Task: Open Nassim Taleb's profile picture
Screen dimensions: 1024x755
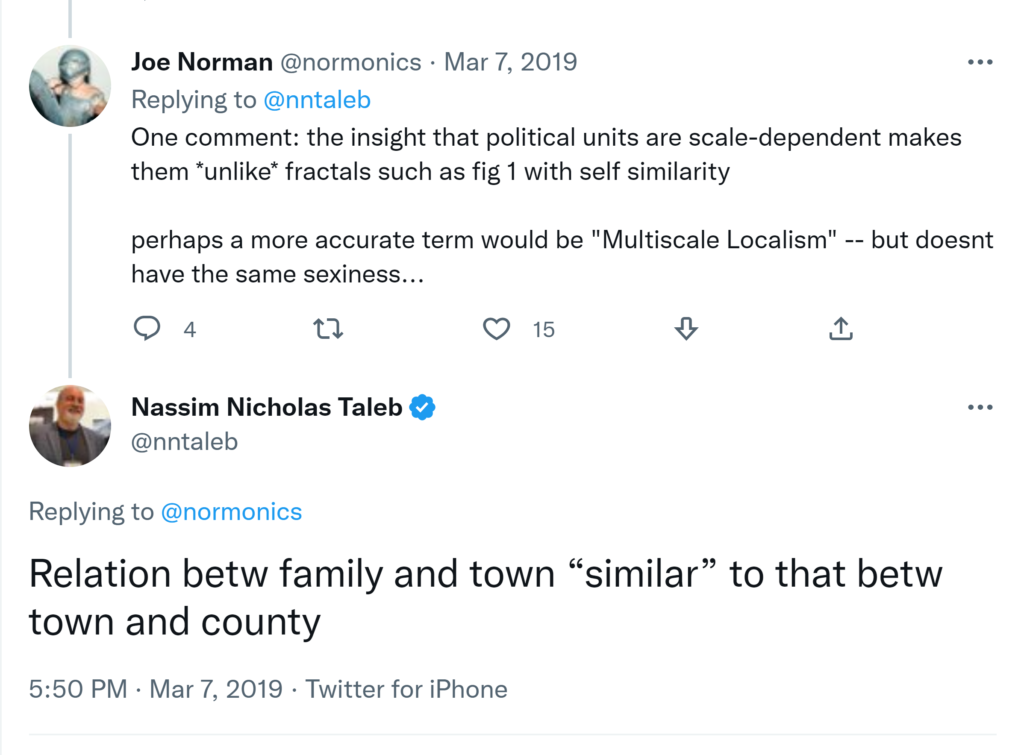Action: 70,425
